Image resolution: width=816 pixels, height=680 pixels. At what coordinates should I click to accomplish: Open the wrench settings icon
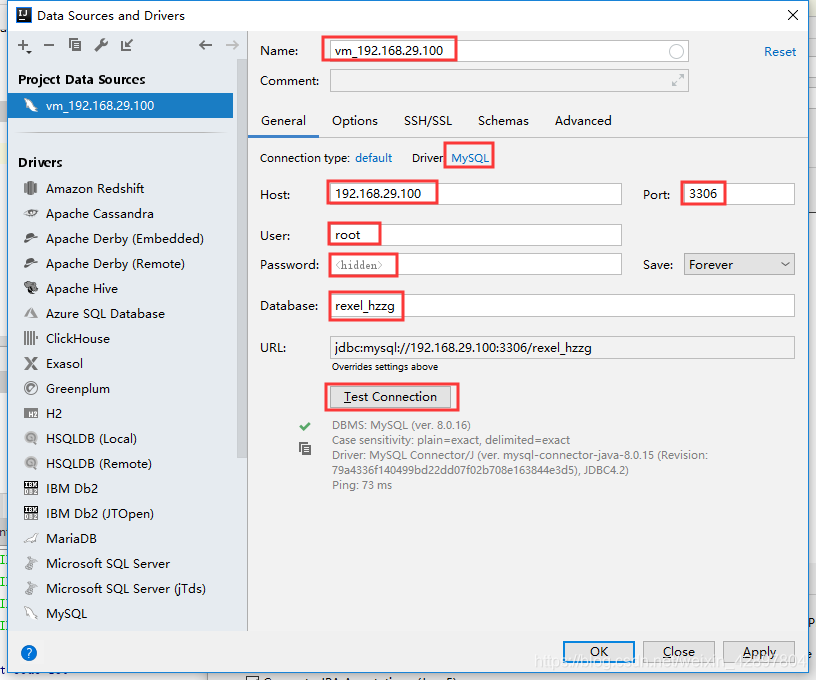(x=101, y=45)
